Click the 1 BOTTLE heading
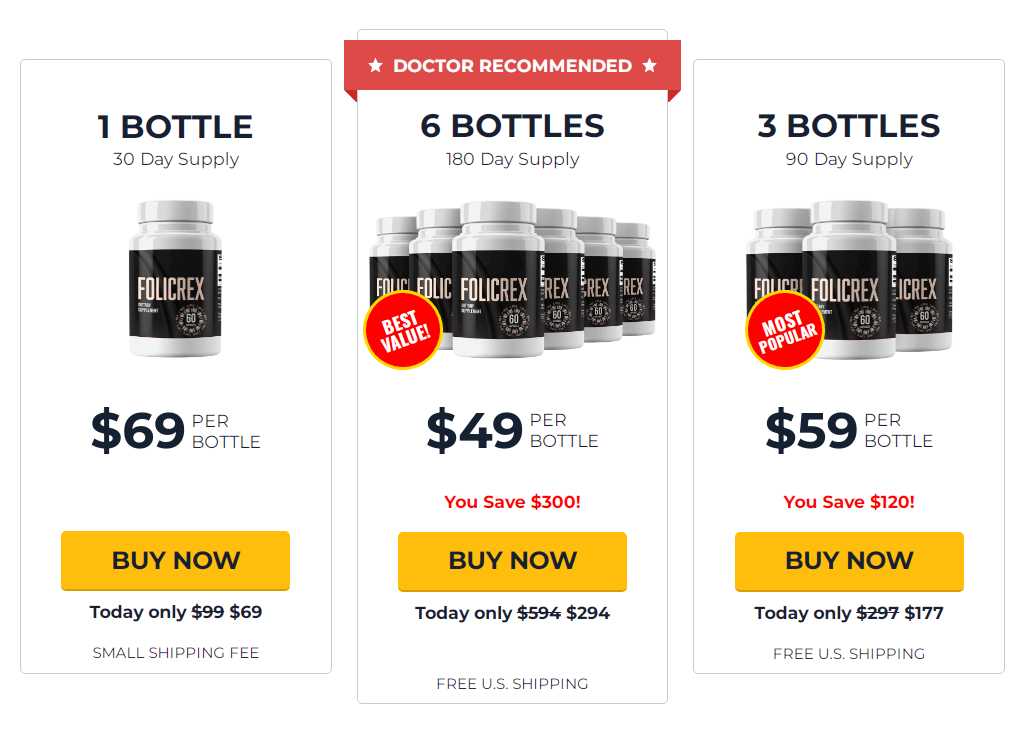 point(175,127)
